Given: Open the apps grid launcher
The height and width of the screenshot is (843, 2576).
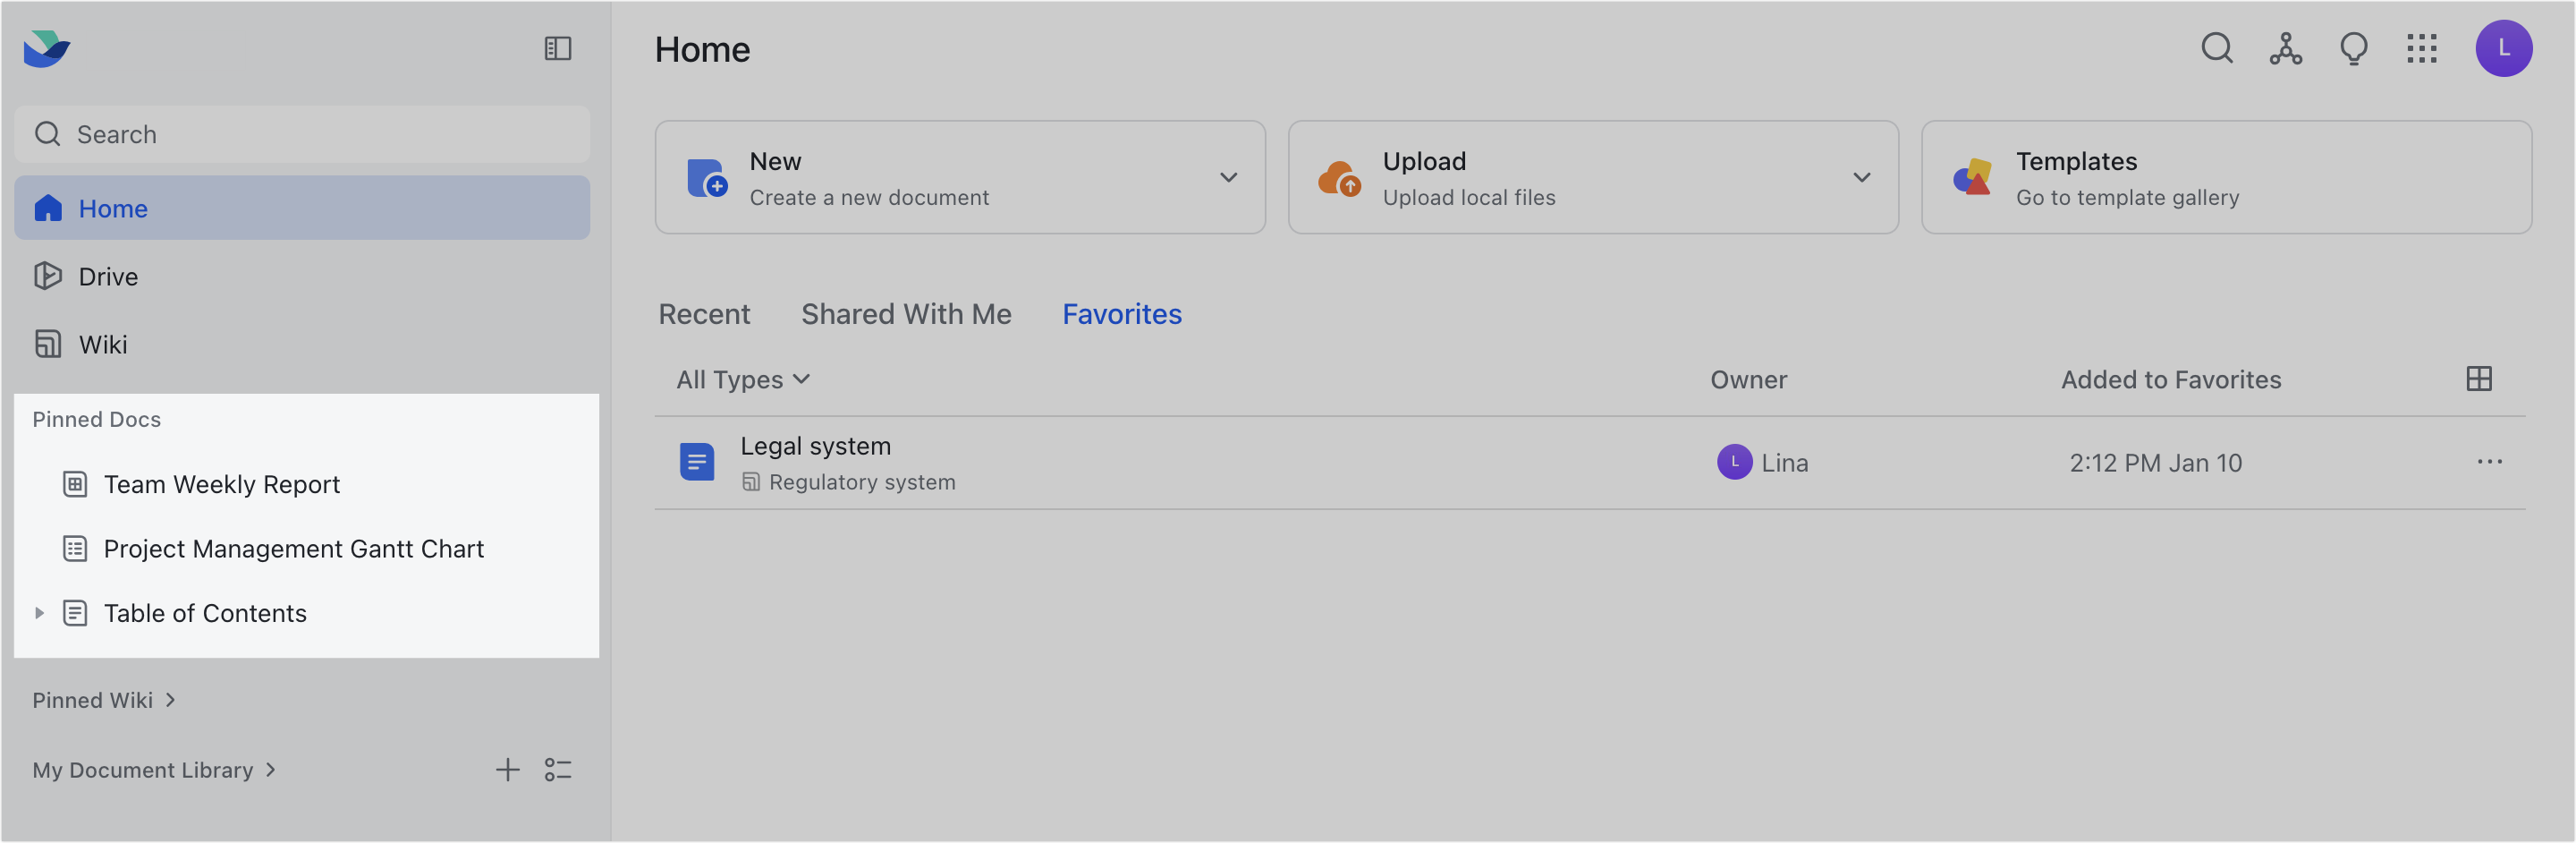Looking at the screenshot, I should [2421, 48].
